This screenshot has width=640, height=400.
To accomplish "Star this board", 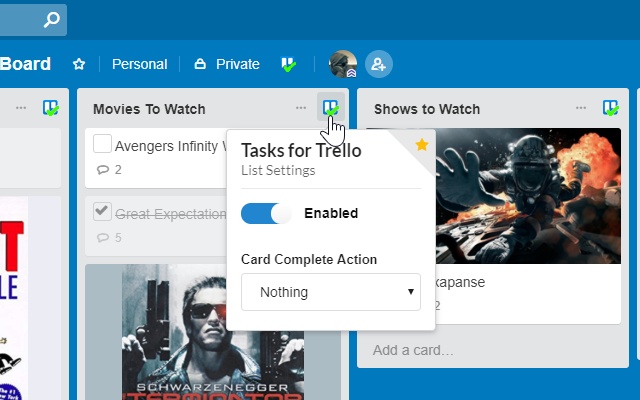I will tap(79, 64).
